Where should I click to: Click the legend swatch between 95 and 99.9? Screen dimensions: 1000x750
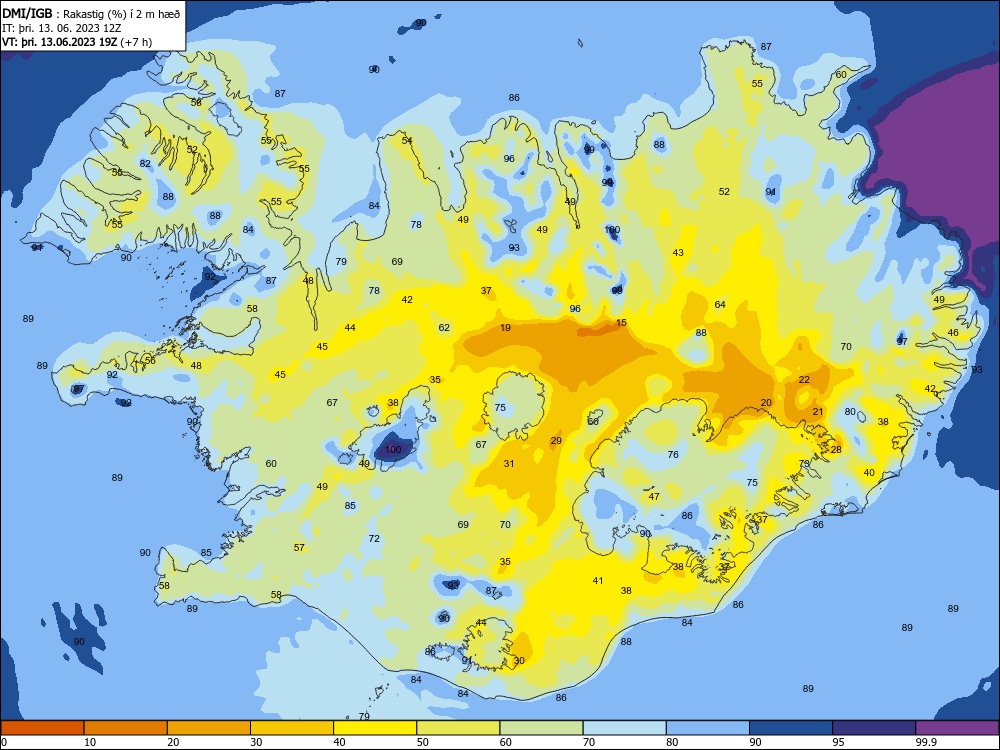point(874,728)
